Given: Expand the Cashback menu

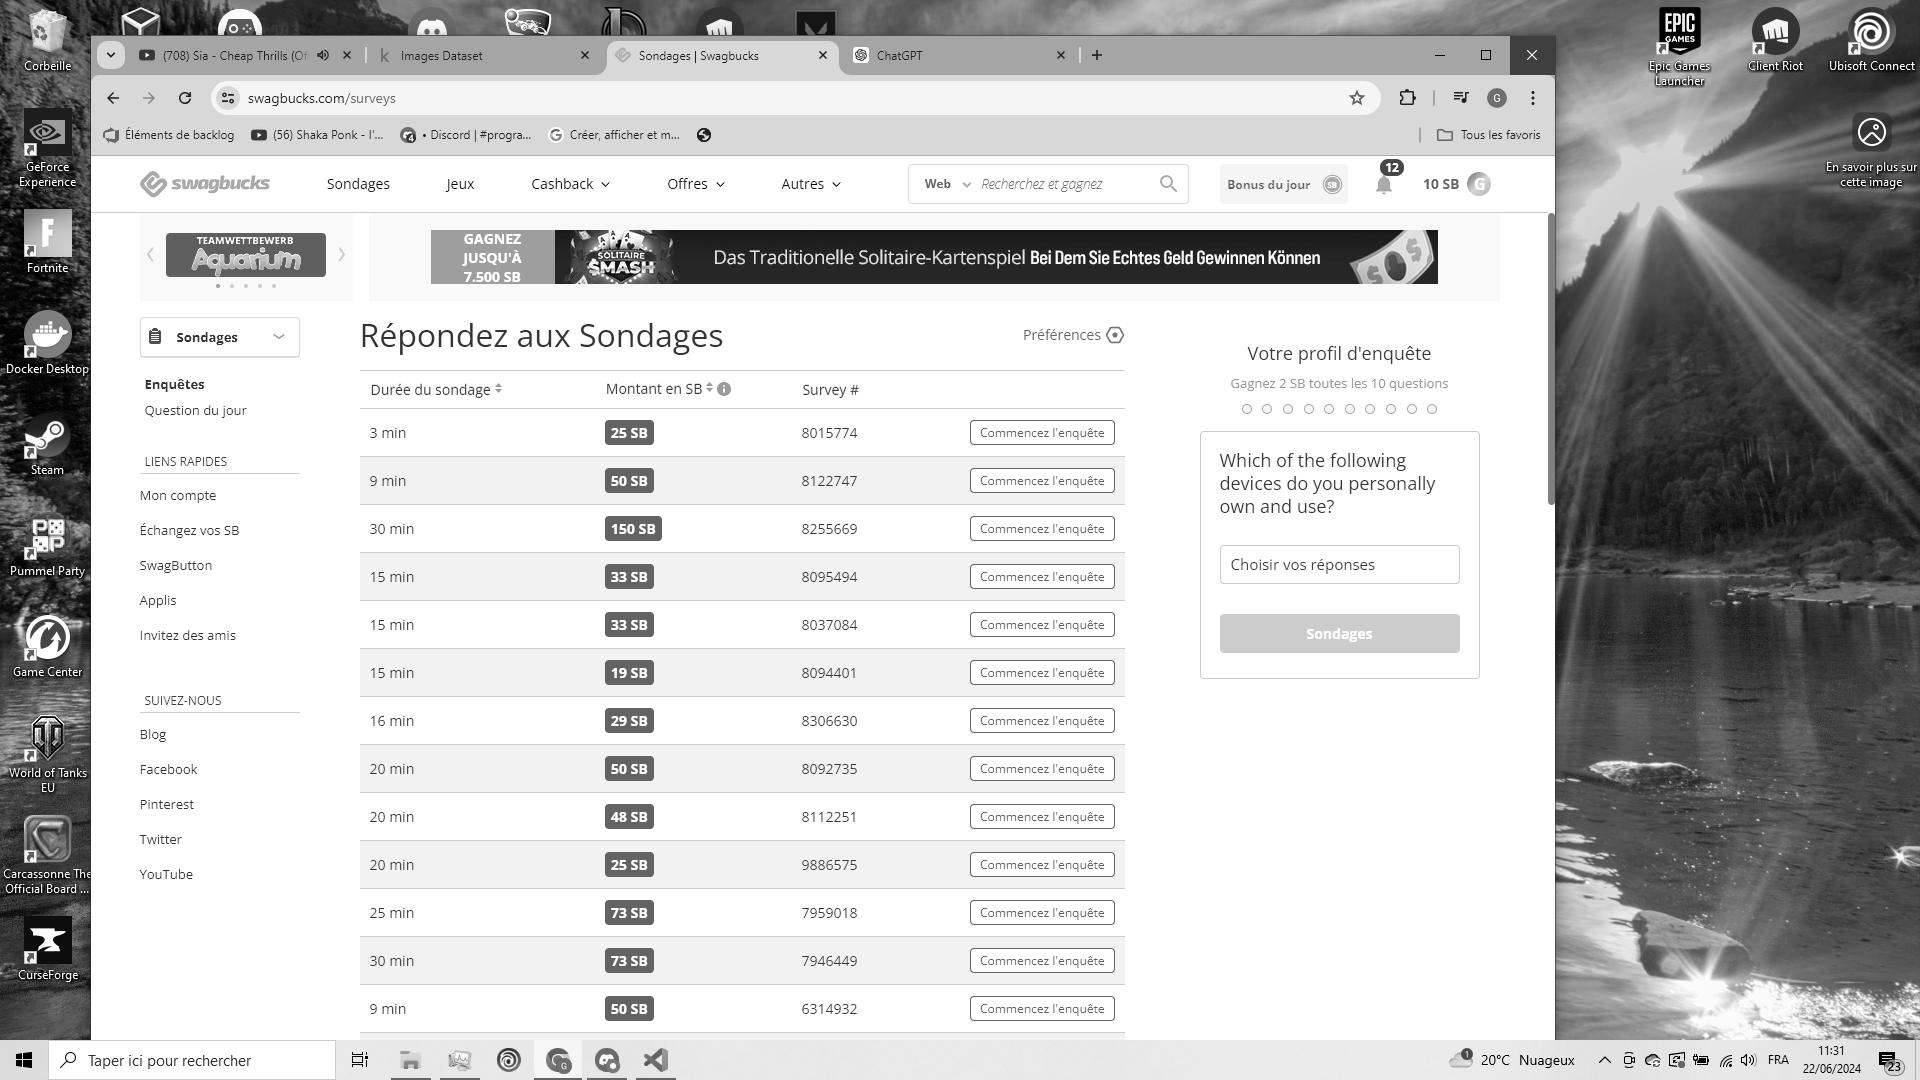Looking at the screenshot, I should click(x=570, y=184).
